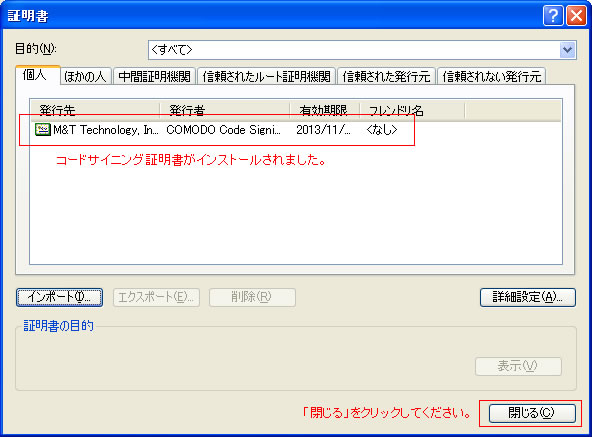Open the 目的 dropdown arrow
This screenshot has height=437, width=592.
coord(567,50)
